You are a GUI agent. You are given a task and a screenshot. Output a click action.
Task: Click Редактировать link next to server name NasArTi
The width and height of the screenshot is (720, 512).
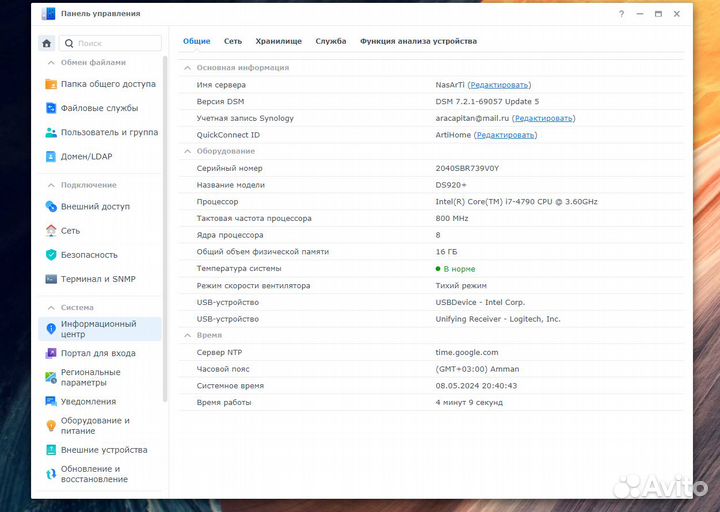499,85
